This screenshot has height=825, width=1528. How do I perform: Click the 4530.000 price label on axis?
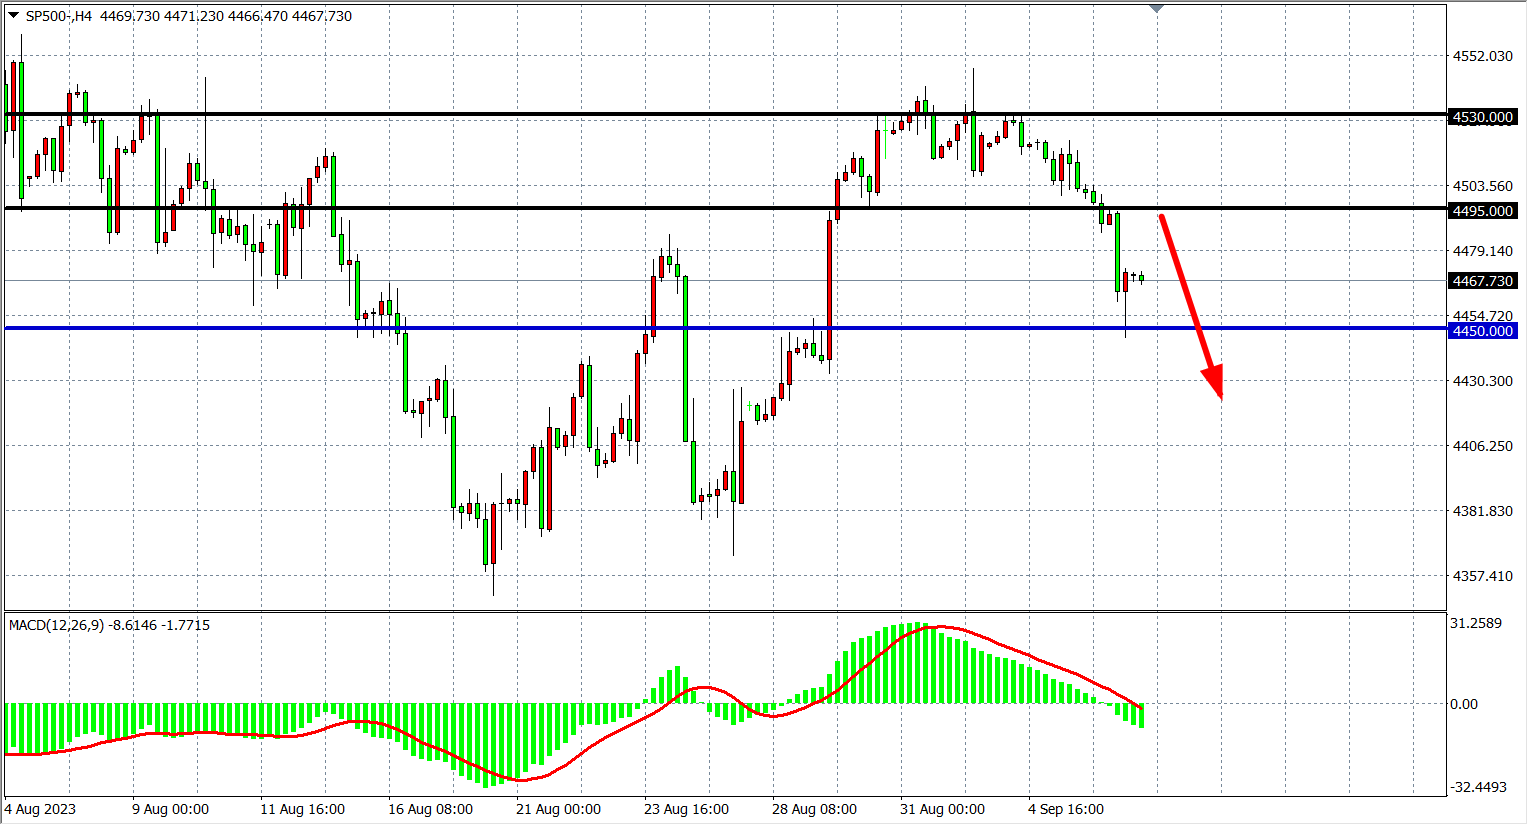pyautogui.click(x=1482, y=117)
